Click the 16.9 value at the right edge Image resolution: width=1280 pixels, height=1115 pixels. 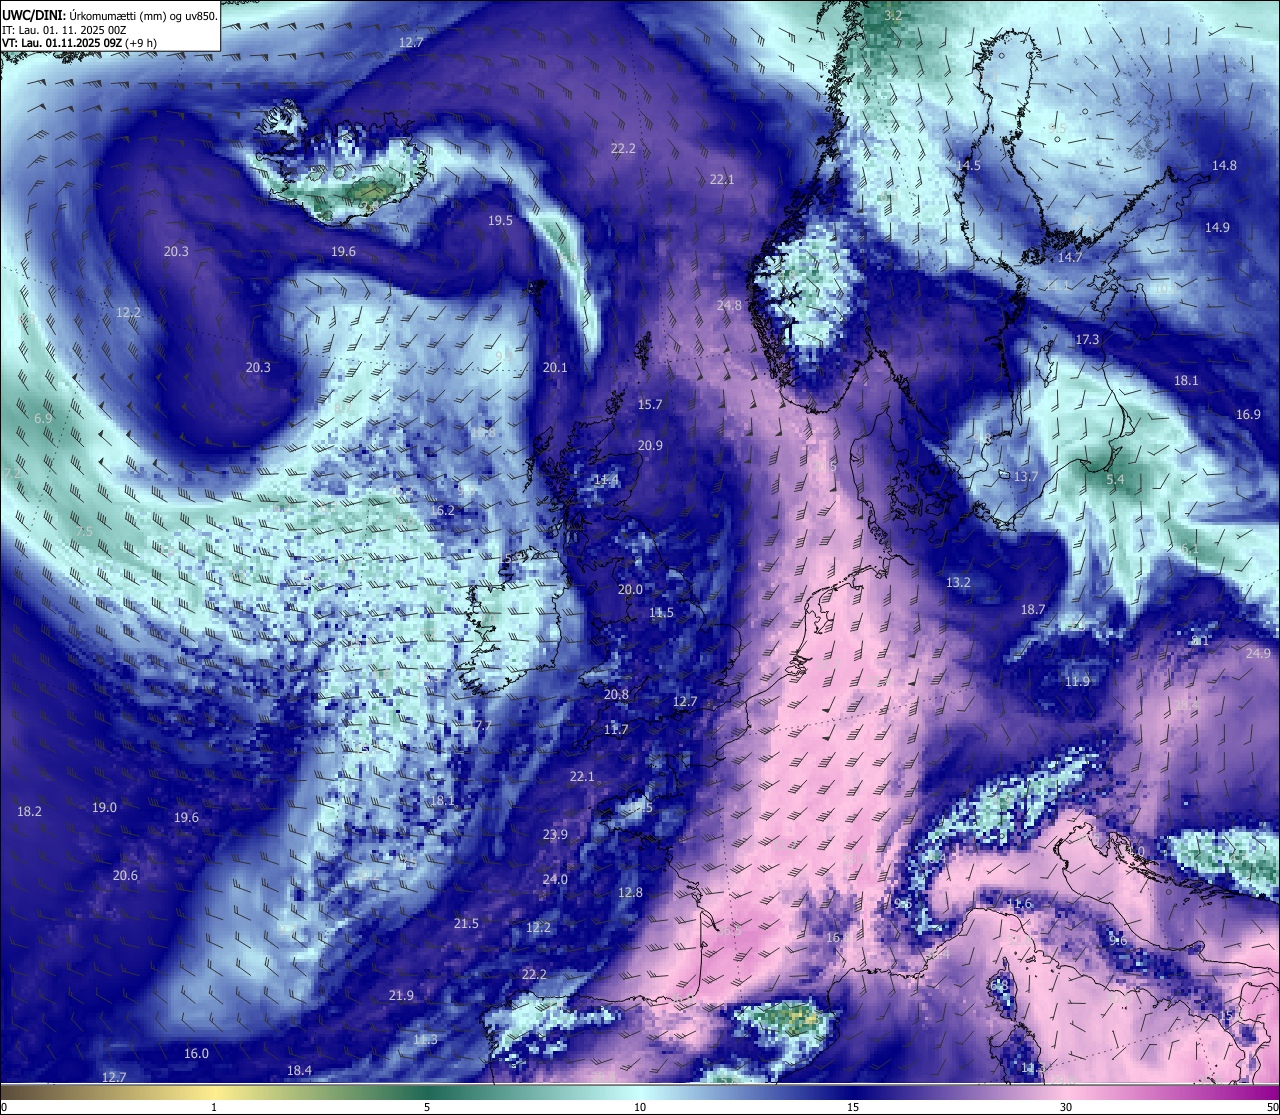(1248, 414)
